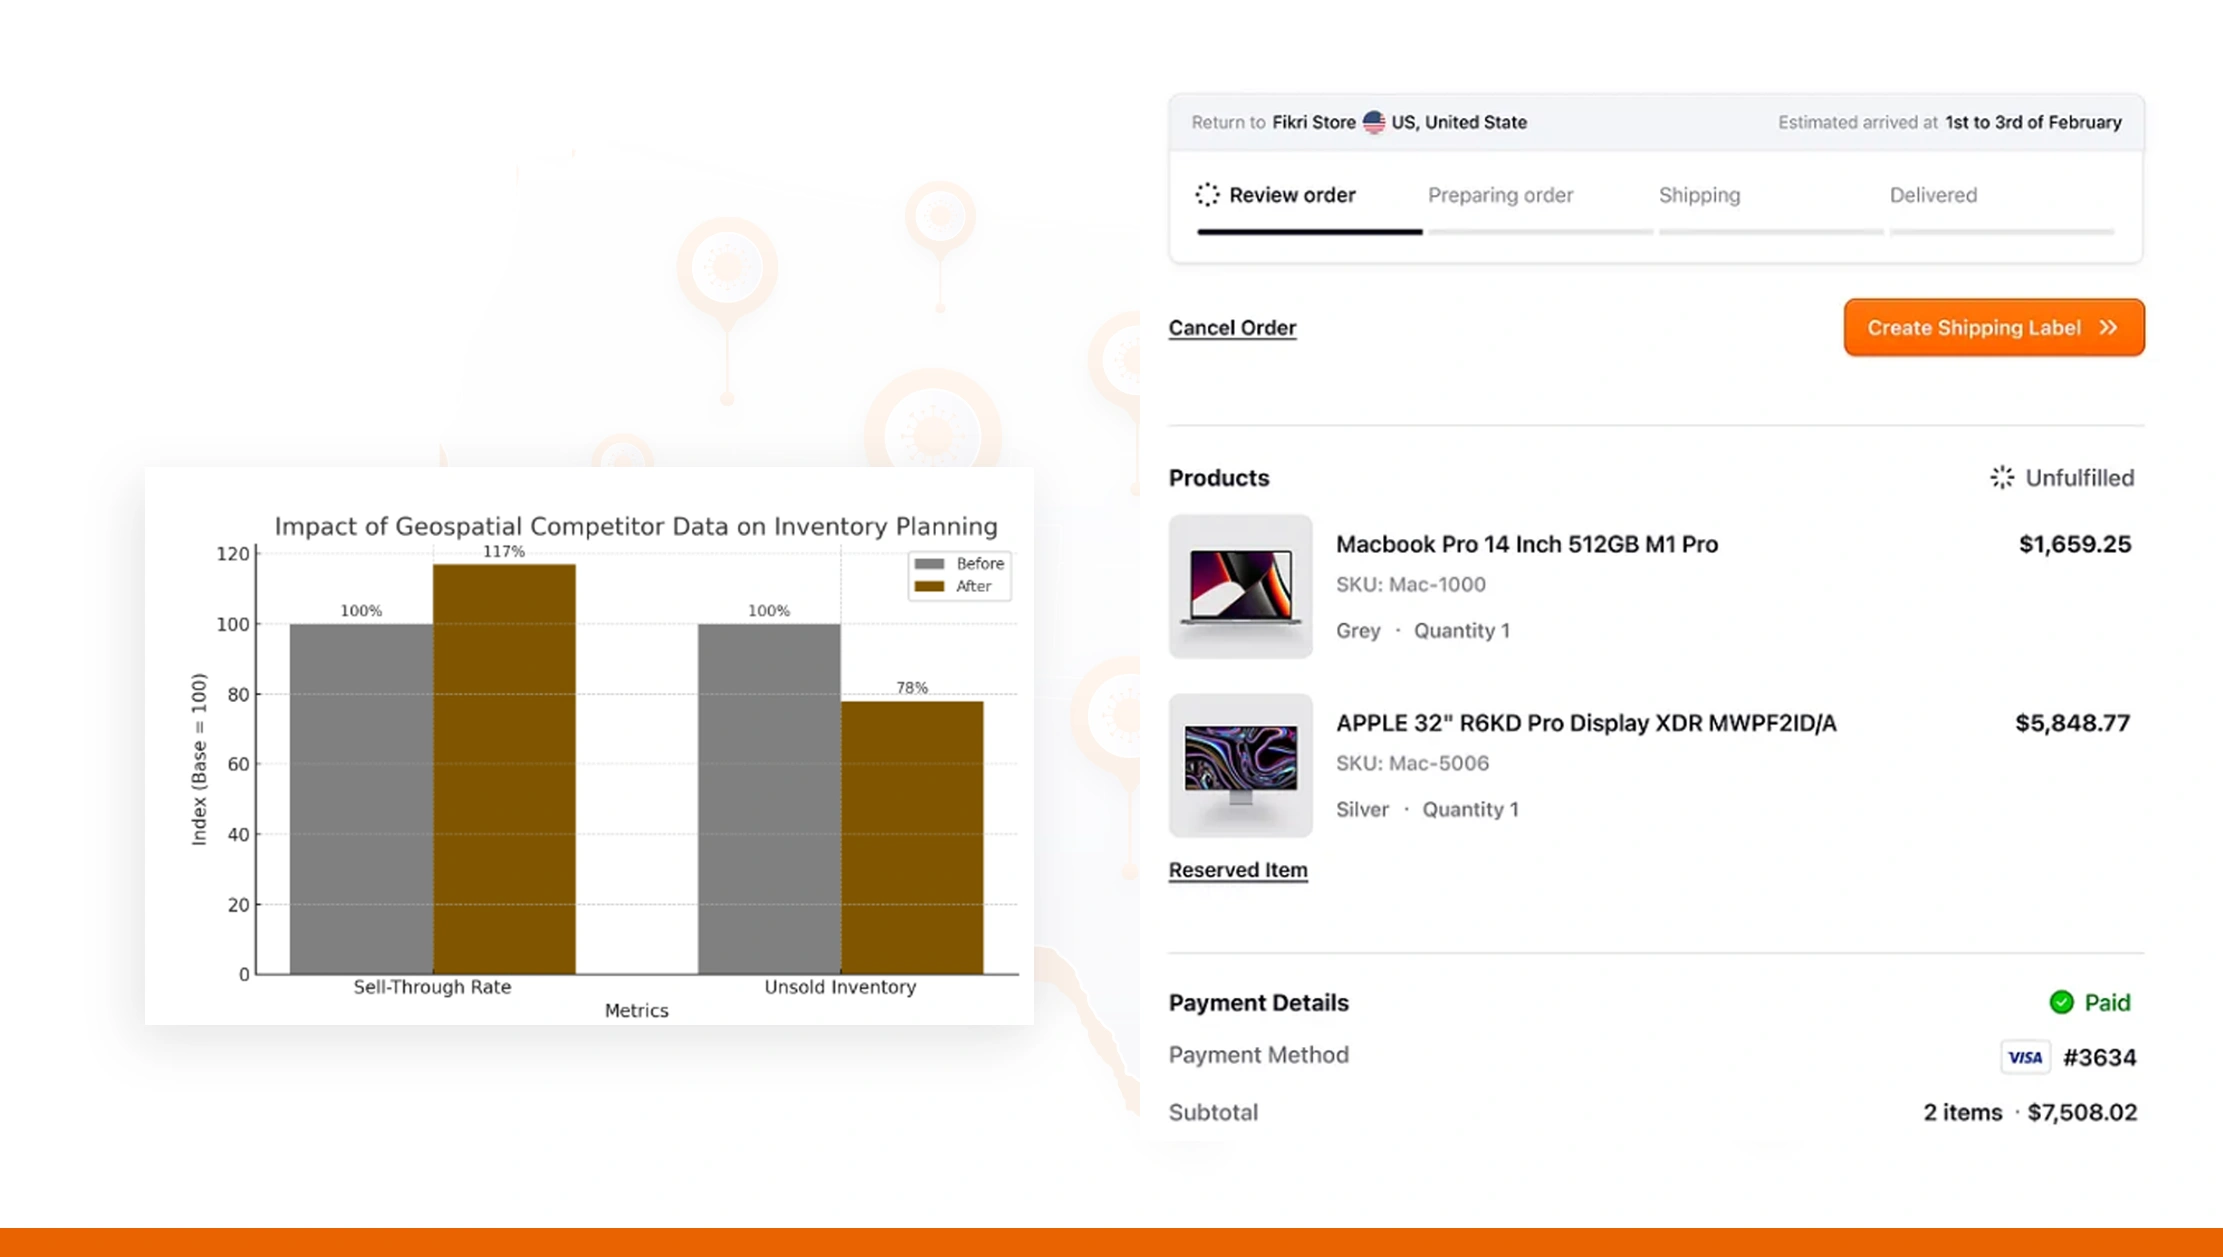Click the Sell-Through Rate Before bar
Screen dimensions: 2223x1257
(361, 799)
